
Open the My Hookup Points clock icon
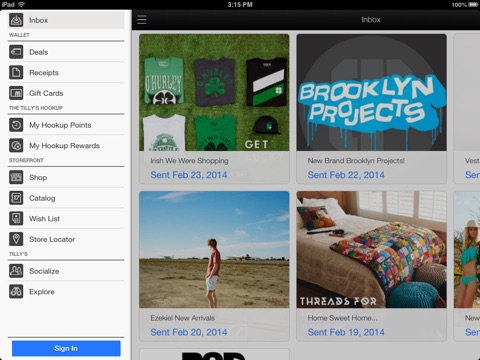click(16, 125)
